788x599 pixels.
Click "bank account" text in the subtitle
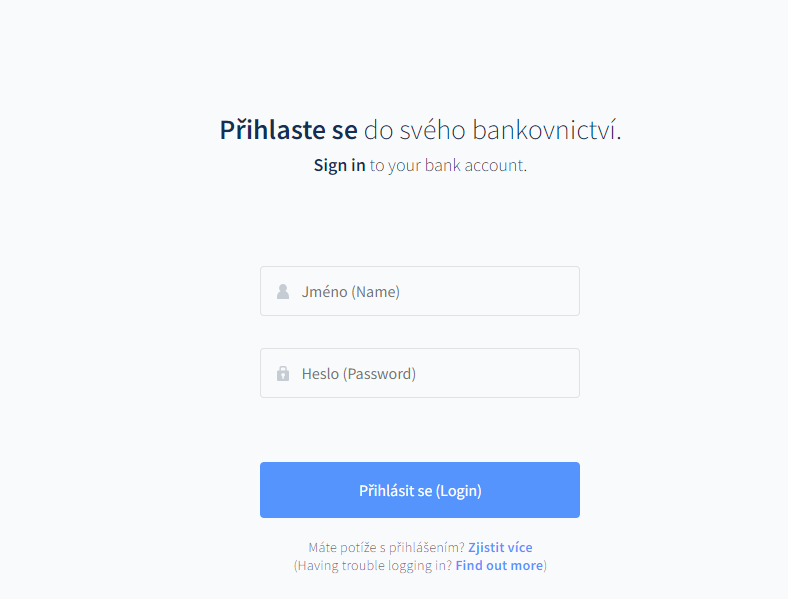coord(473,165)
